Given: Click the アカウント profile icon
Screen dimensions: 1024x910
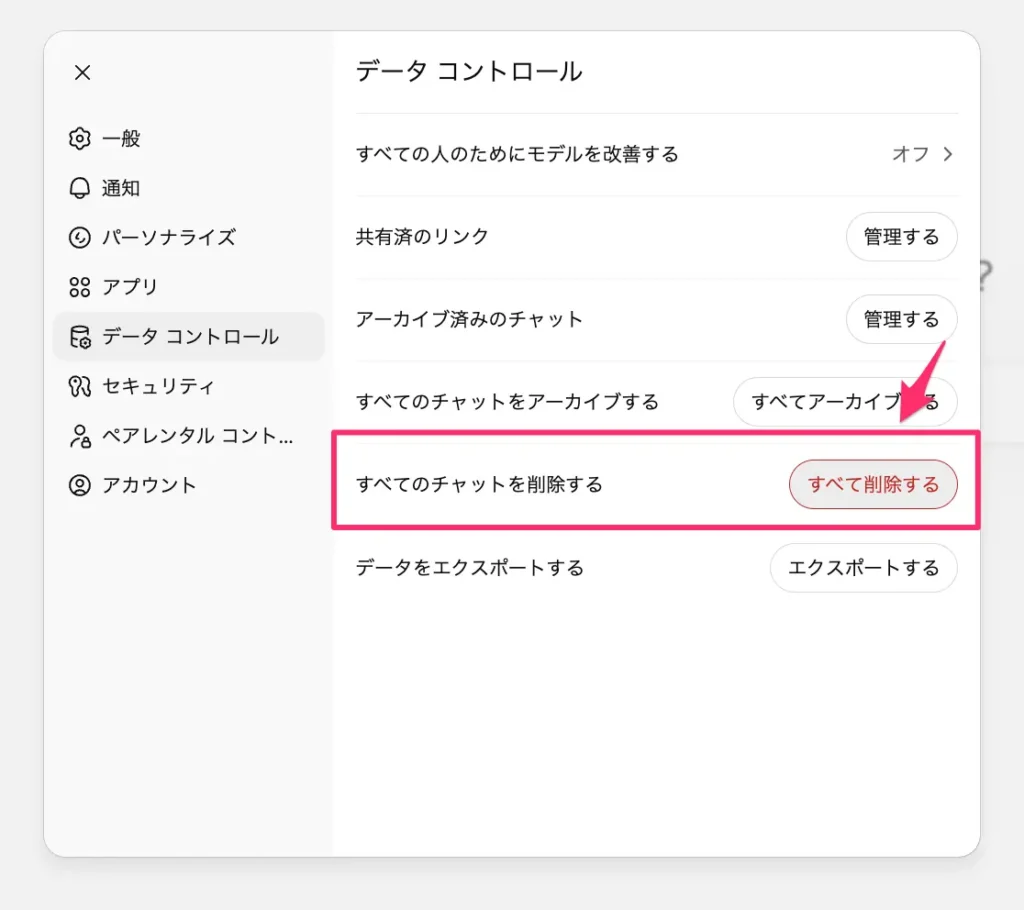Looking at the screenshot, I should click(79, 485).
